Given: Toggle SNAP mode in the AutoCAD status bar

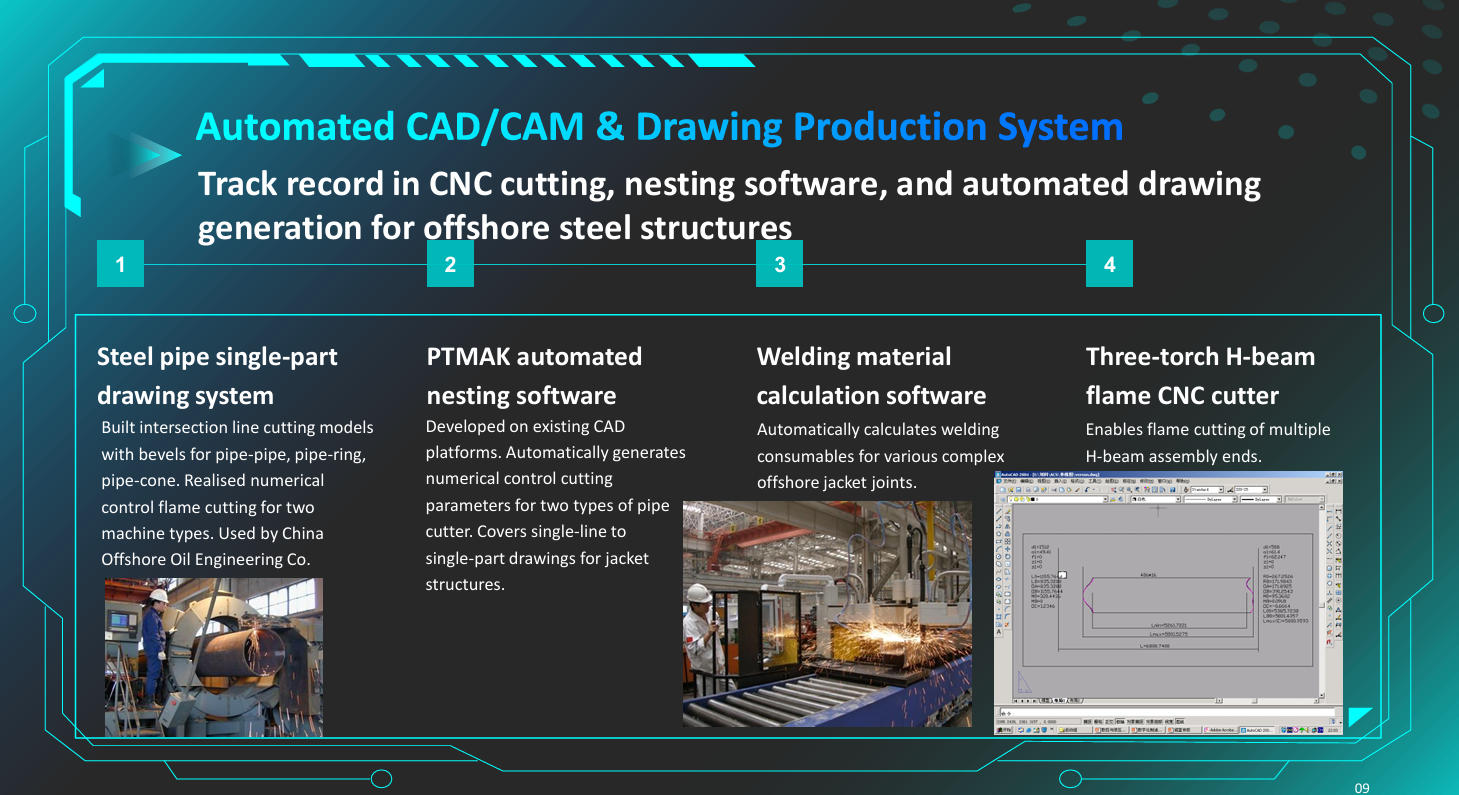Looking at the screenshot, I should tap(1087, 721).
